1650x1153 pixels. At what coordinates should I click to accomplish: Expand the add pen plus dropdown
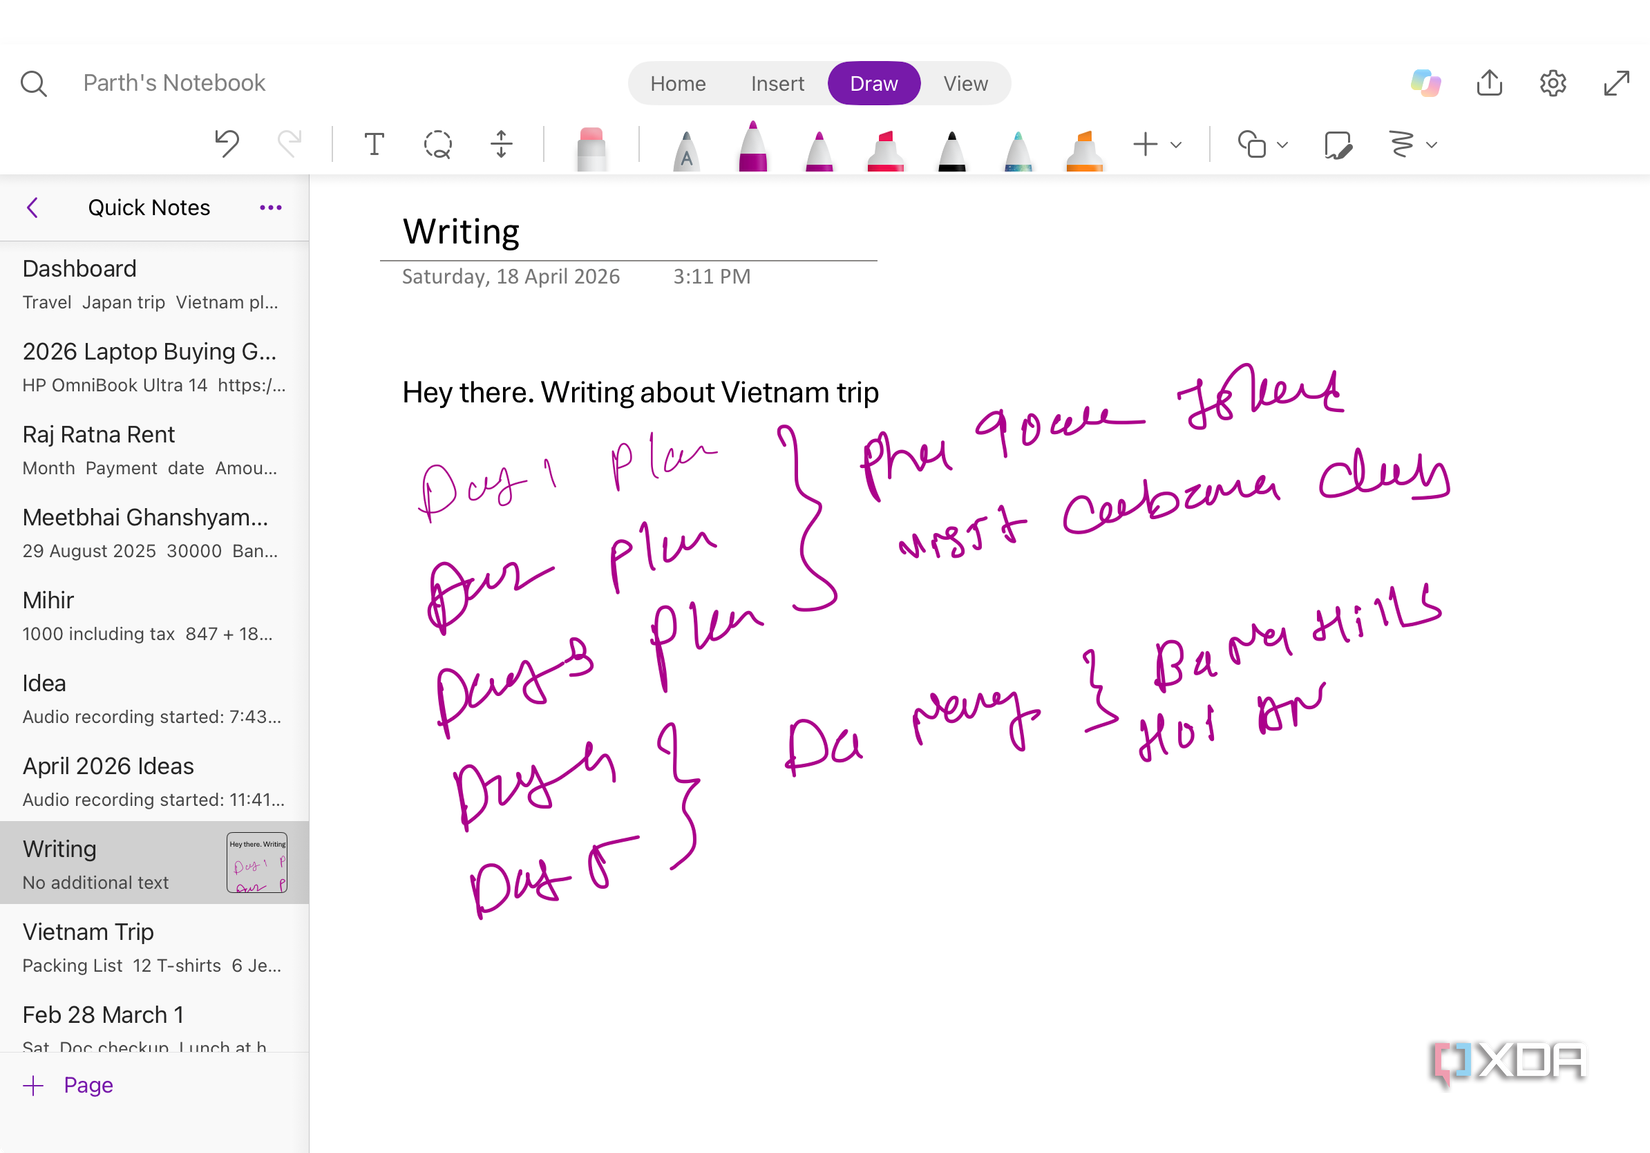pos(1157,145)
